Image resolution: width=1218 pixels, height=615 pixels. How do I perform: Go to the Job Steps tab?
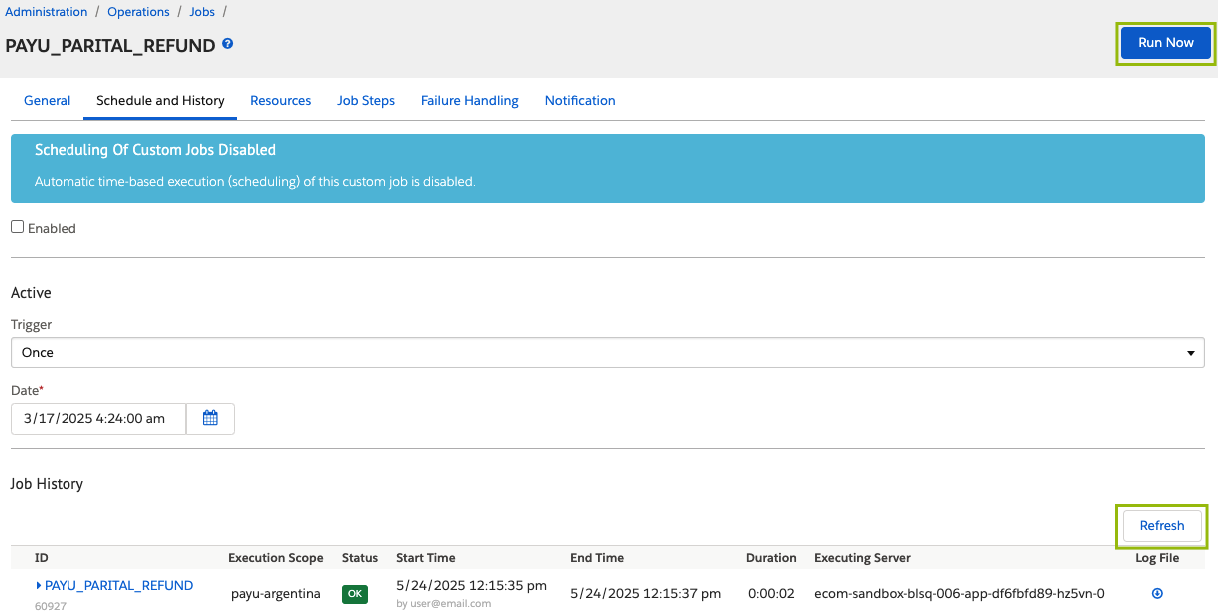point(366,101)
